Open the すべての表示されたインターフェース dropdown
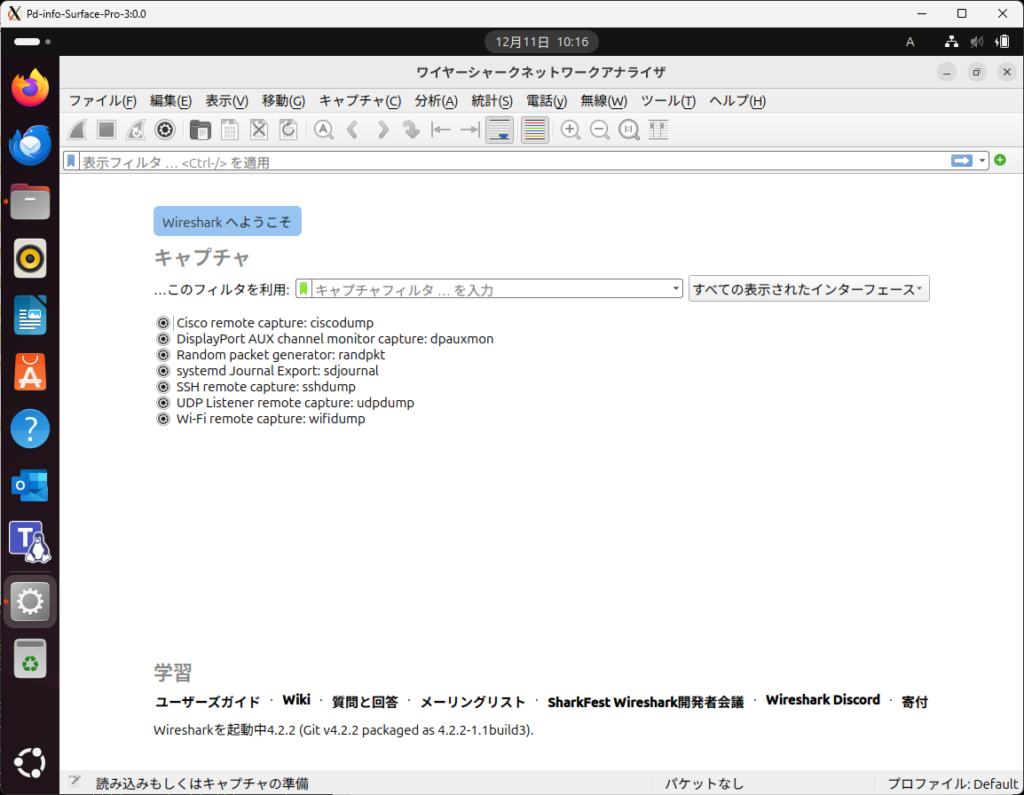Image resolution: width=1024 pixels, height=795 pixels. pos(808,289)
